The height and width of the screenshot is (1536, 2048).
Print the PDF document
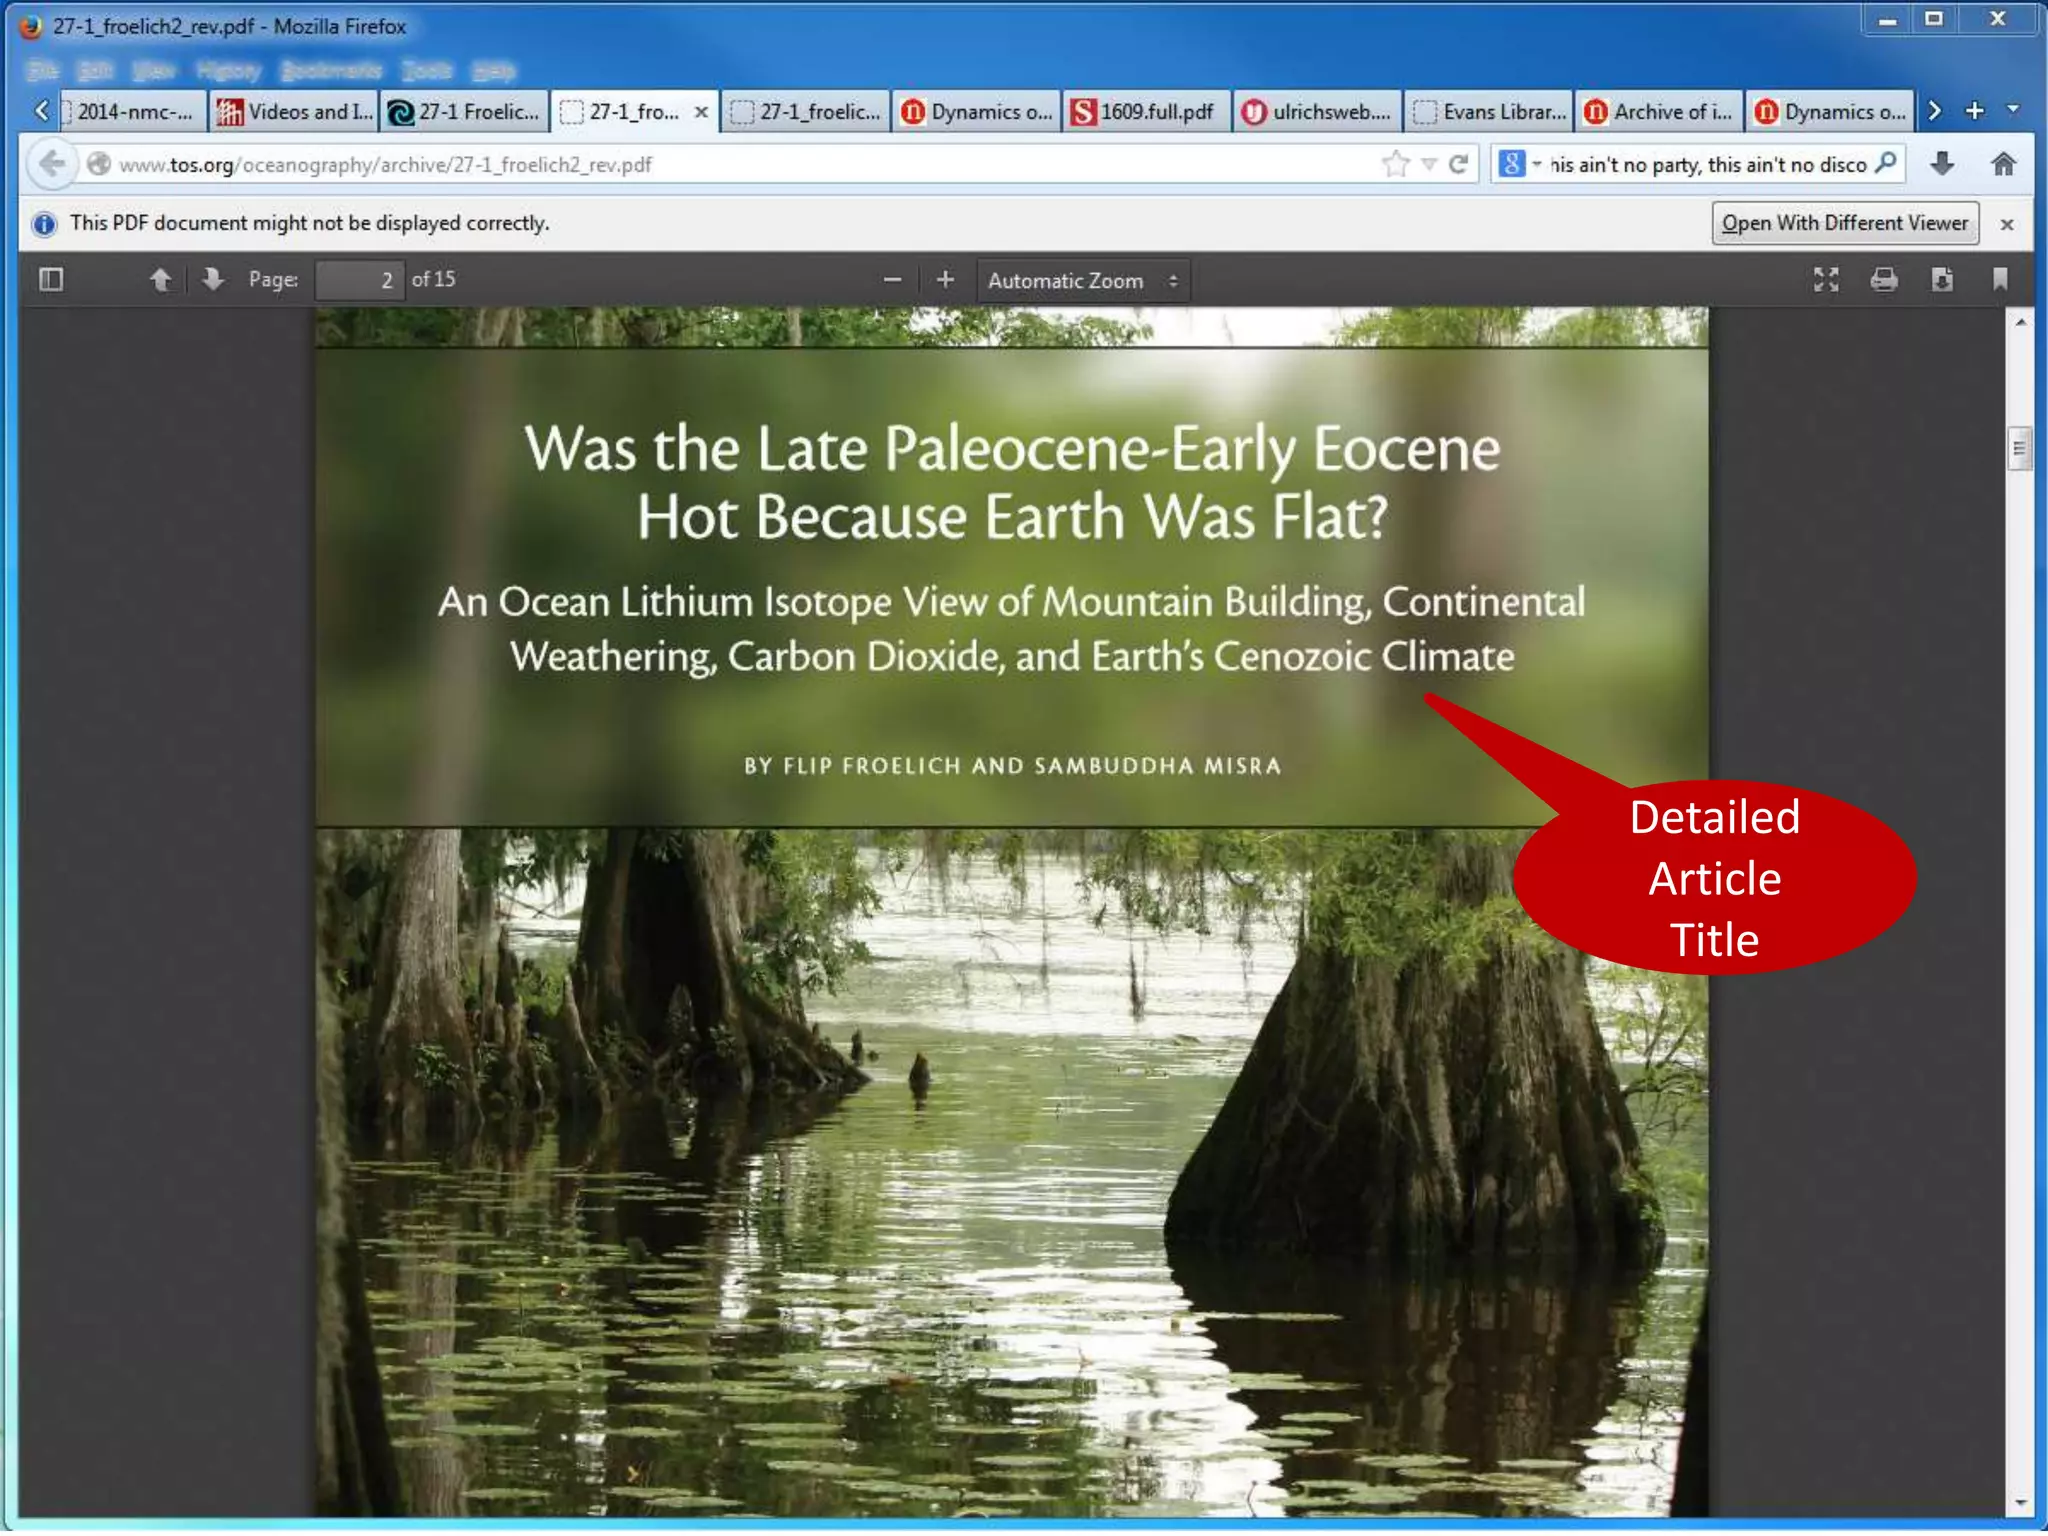click(x=1884, y=280)
